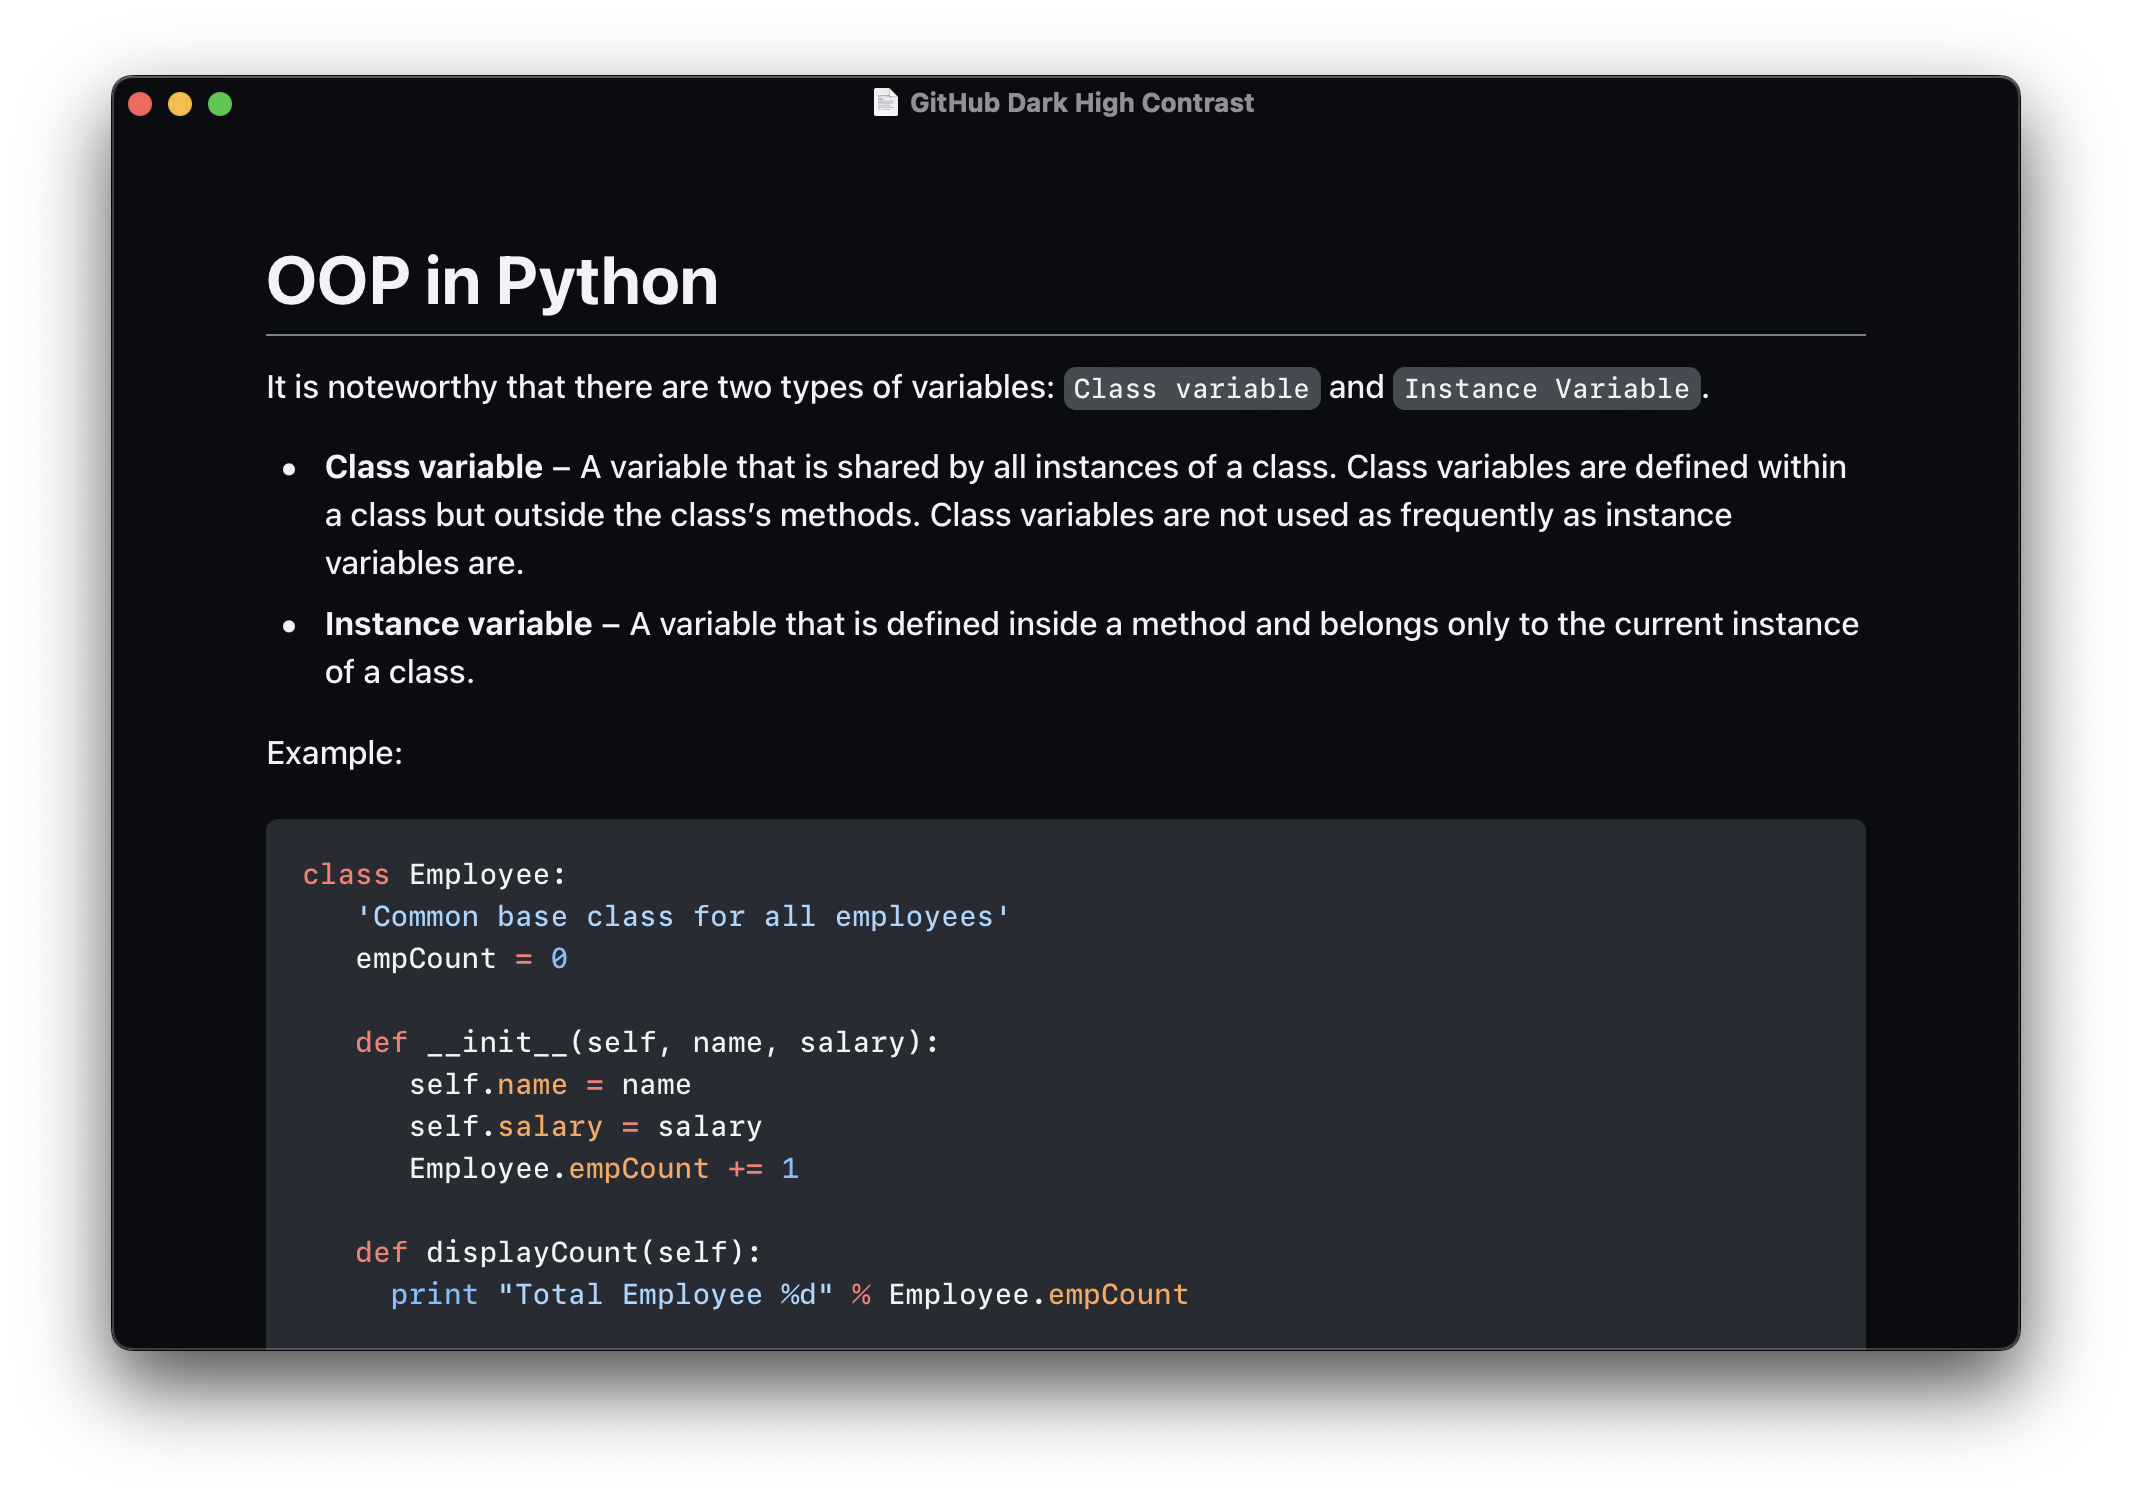Click the first bullet point marker

click(289, 469)
